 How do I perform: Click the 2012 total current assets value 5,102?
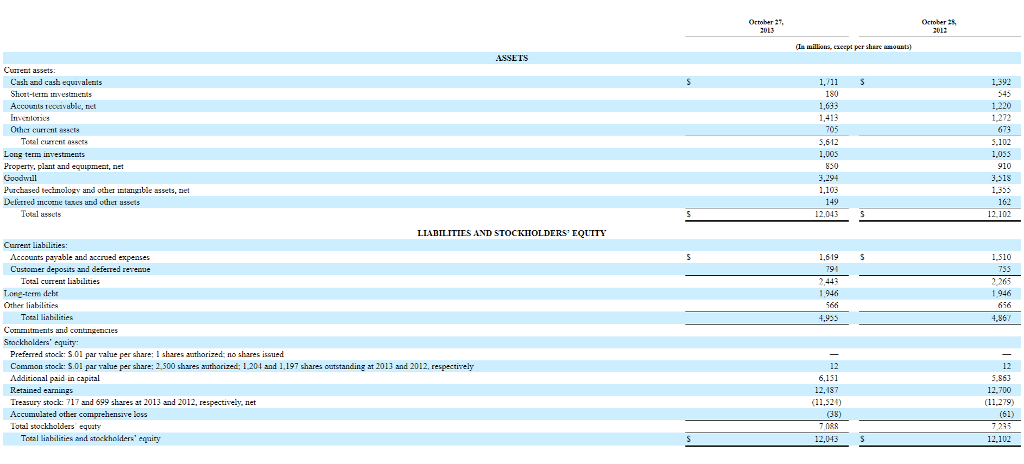pyautogui.click(x=1000, y=141)
